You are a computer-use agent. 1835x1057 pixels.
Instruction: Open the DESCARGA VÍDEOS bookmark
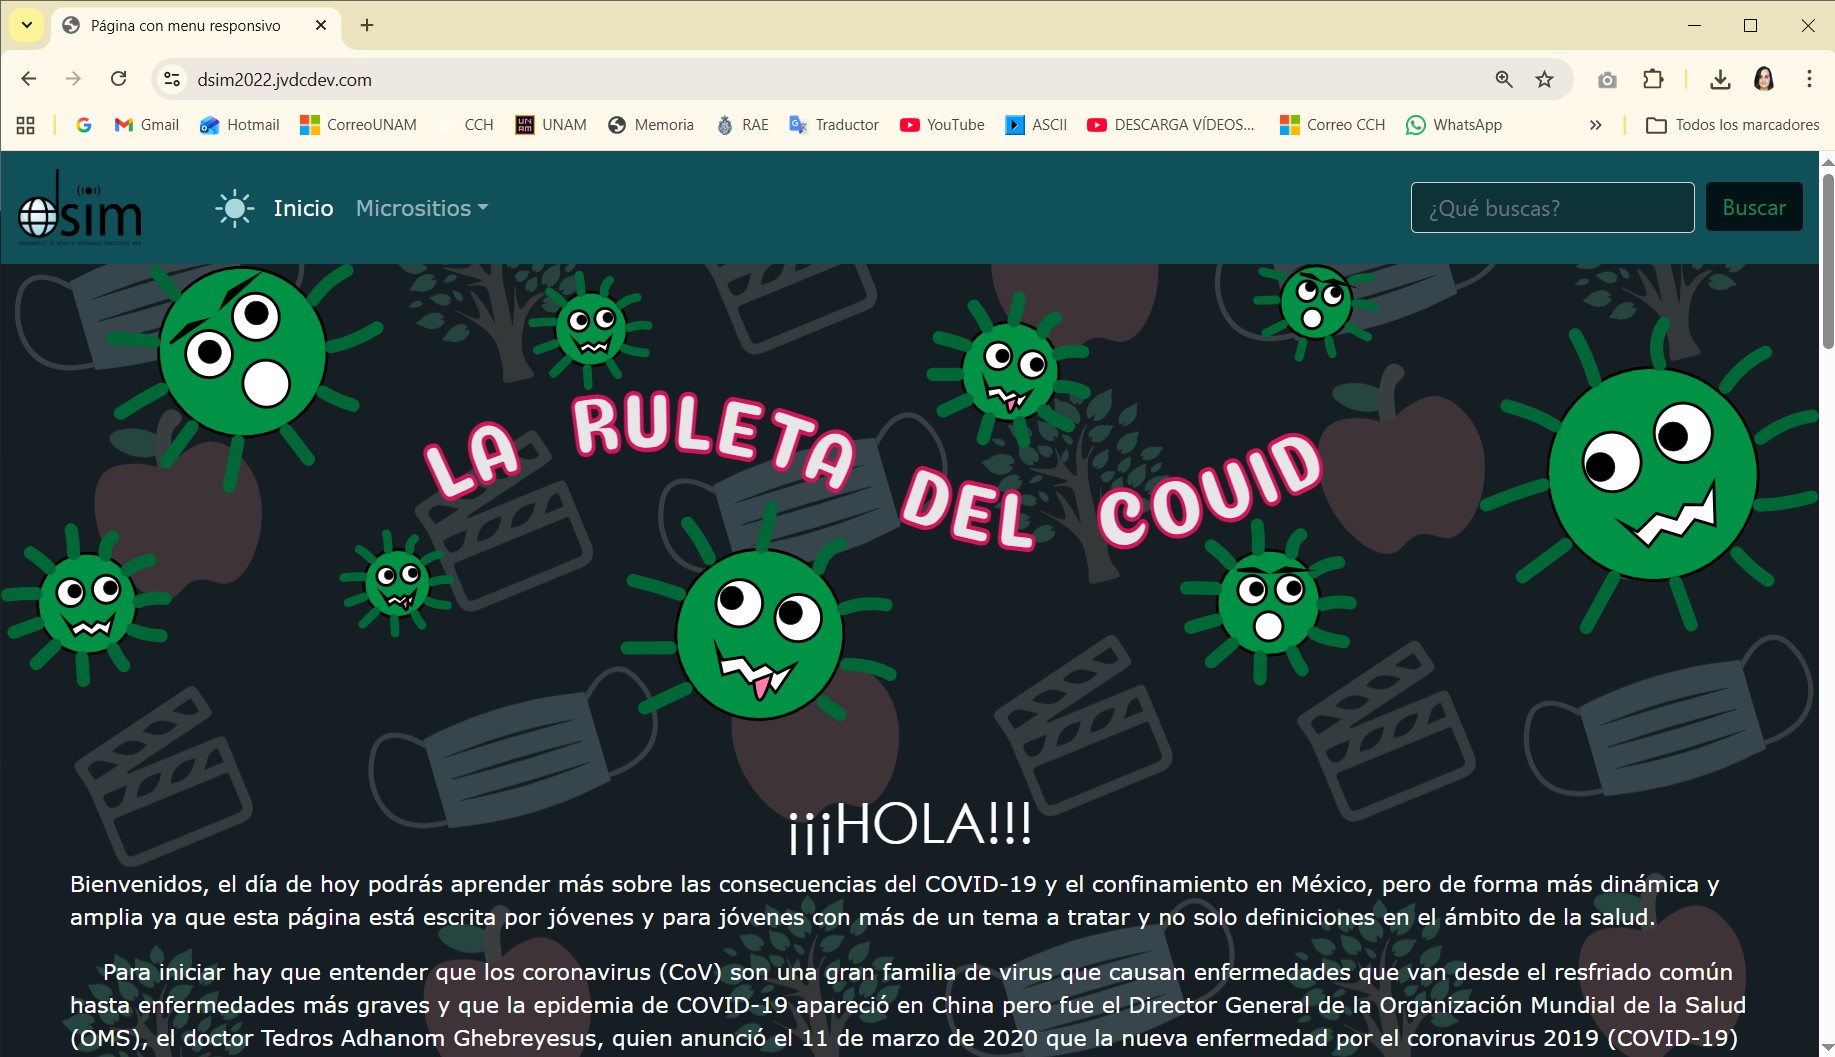click(x=1171, y=125)
